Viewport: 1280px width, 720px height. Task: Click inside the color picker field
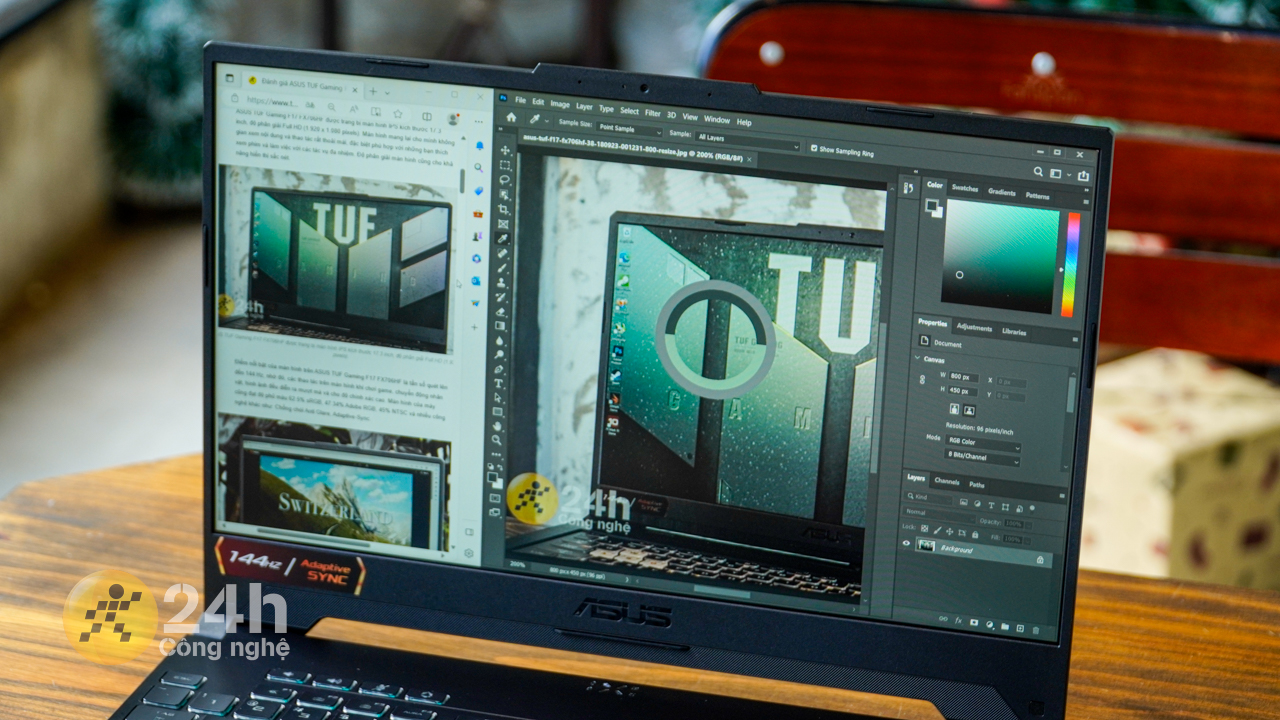1000,255
